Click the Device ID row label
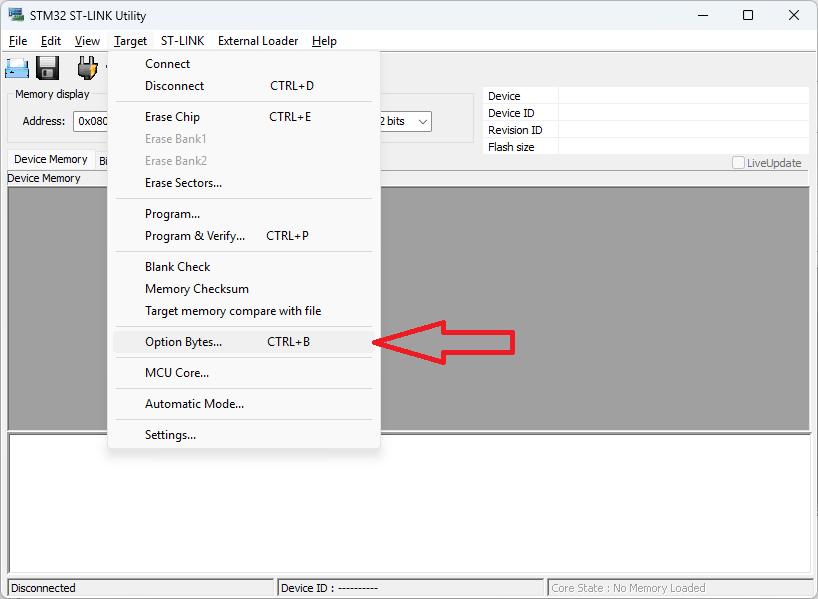818x599 pixels. click(x=511, y=113)
